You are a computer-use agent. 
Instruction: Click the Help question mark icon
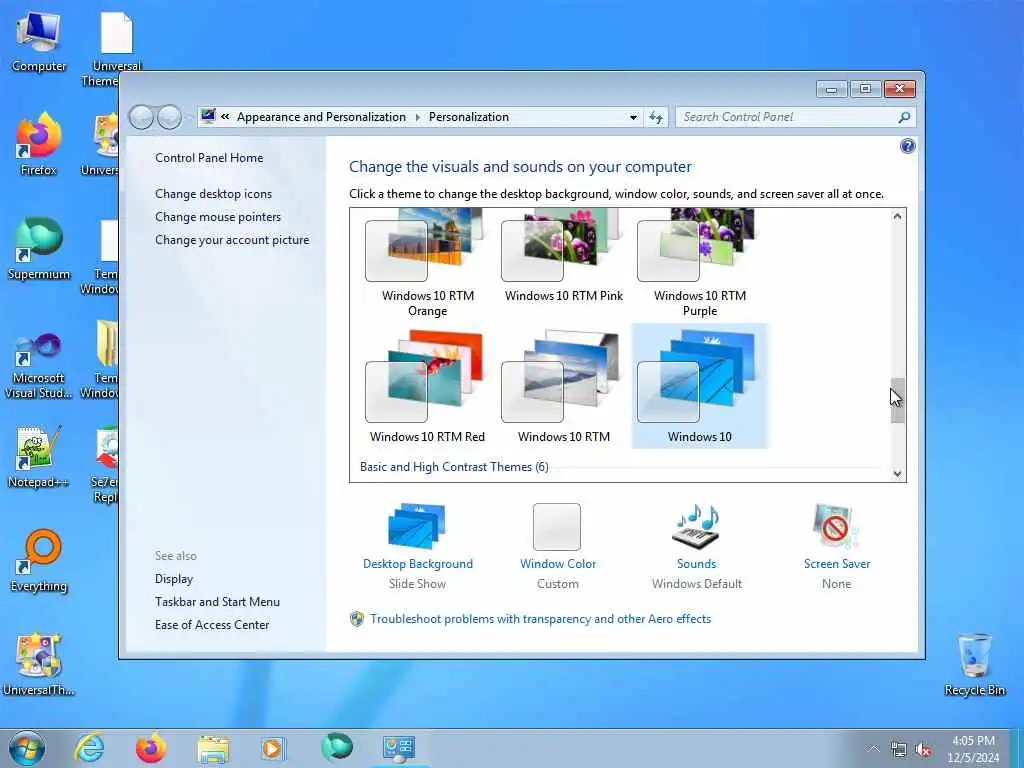pos(907,146)
